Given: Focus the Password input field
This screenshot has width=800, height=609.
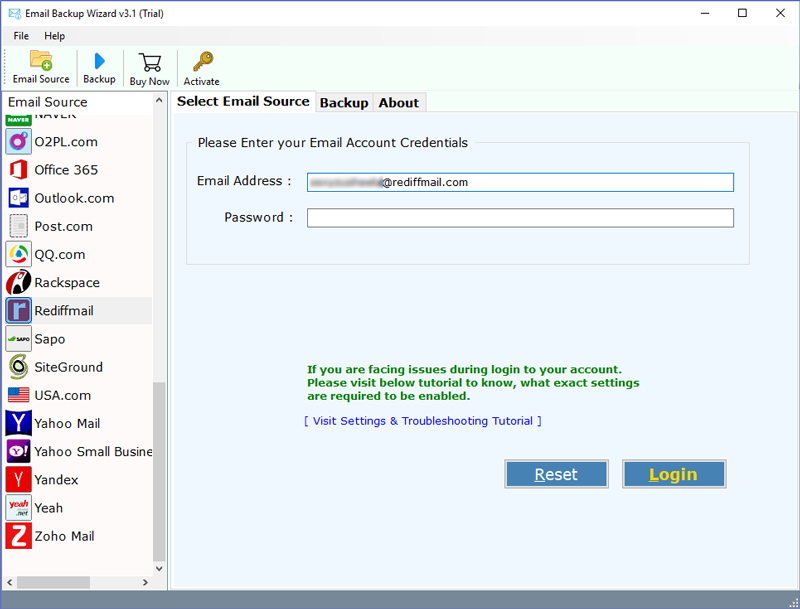Looking at the screenshot, I should coord(520,218).
